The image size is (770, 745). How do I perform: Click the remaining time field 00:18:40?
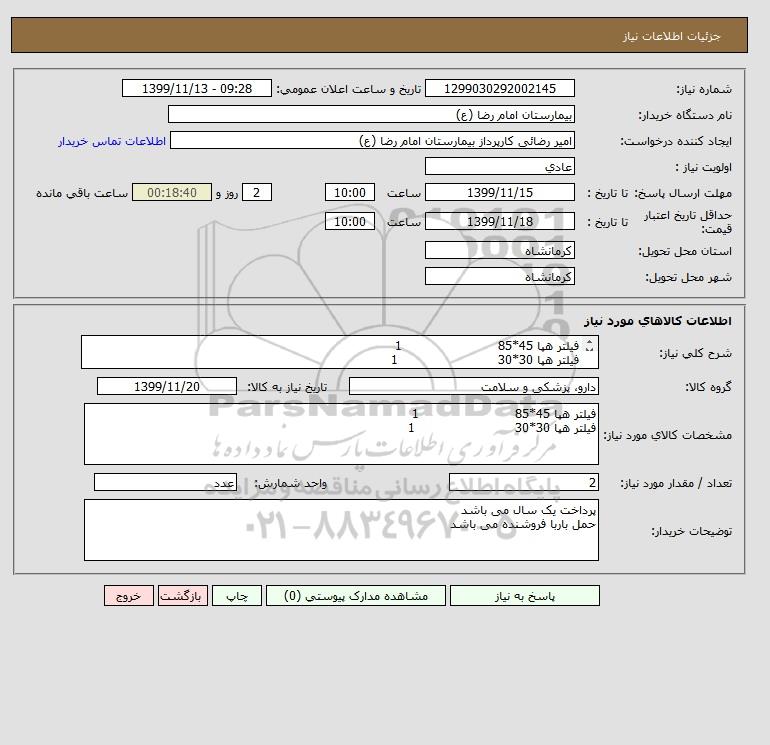click(x=172, y=193)
